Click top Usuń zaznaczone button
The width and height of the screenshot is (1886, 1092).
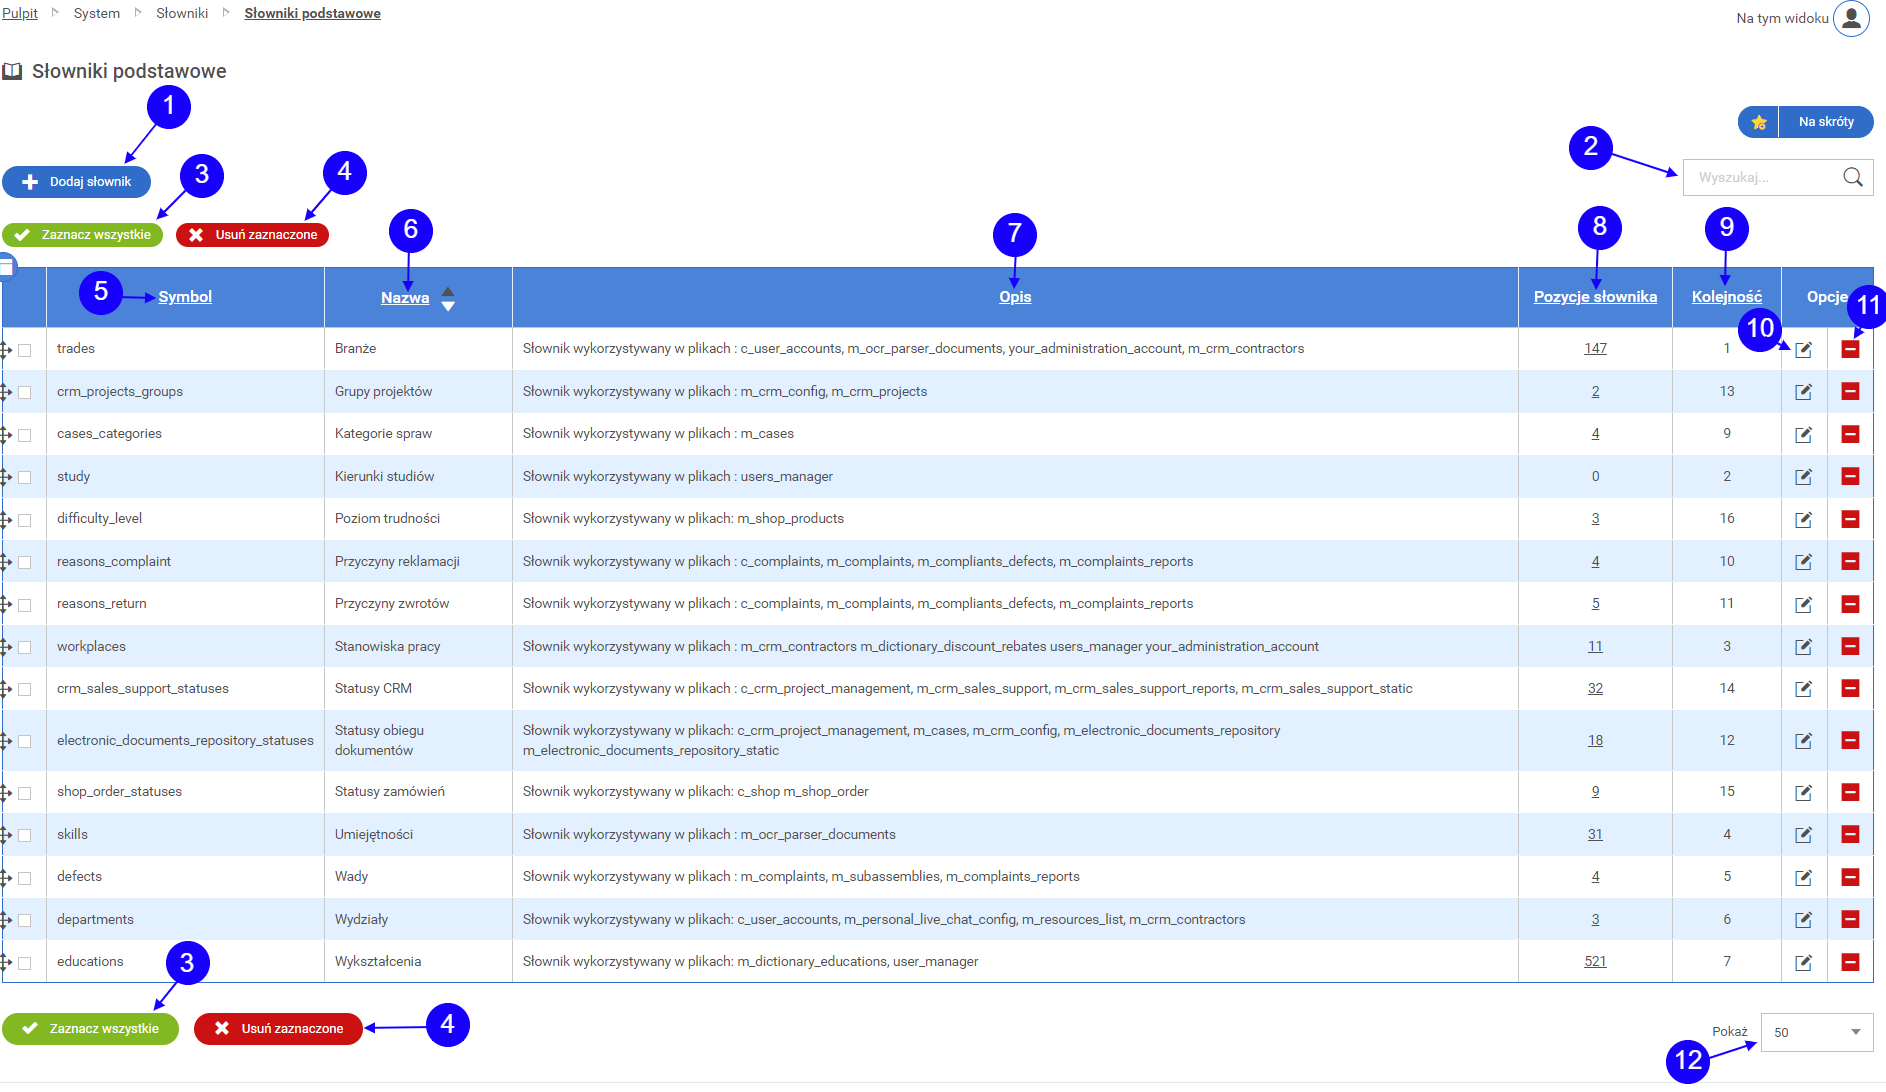point(252,235)
